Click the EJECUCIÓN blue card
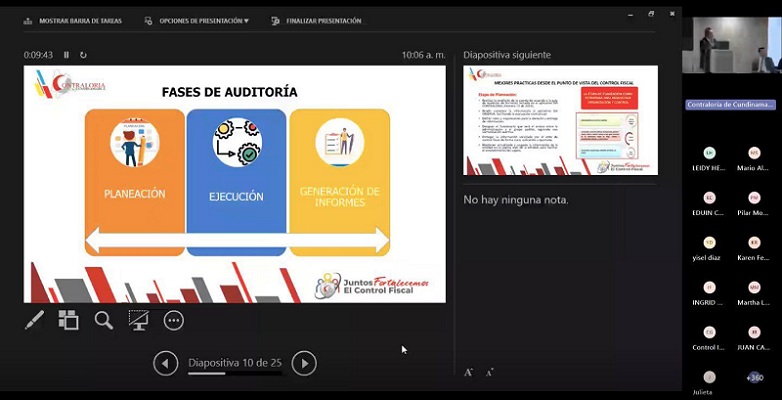The height and width of the screenshot is (400, 782). click(236, 183)
